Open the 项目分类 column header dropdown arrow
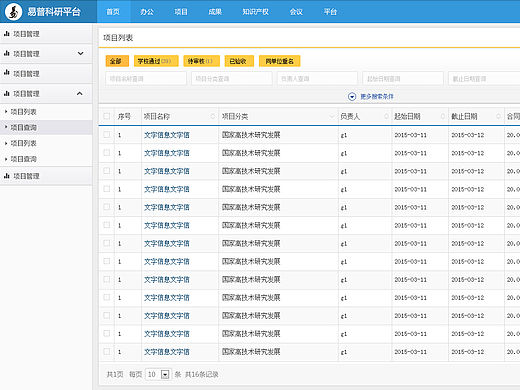This screenshot has width=520, height=390. pyautogui.click(x=332, y=116)
